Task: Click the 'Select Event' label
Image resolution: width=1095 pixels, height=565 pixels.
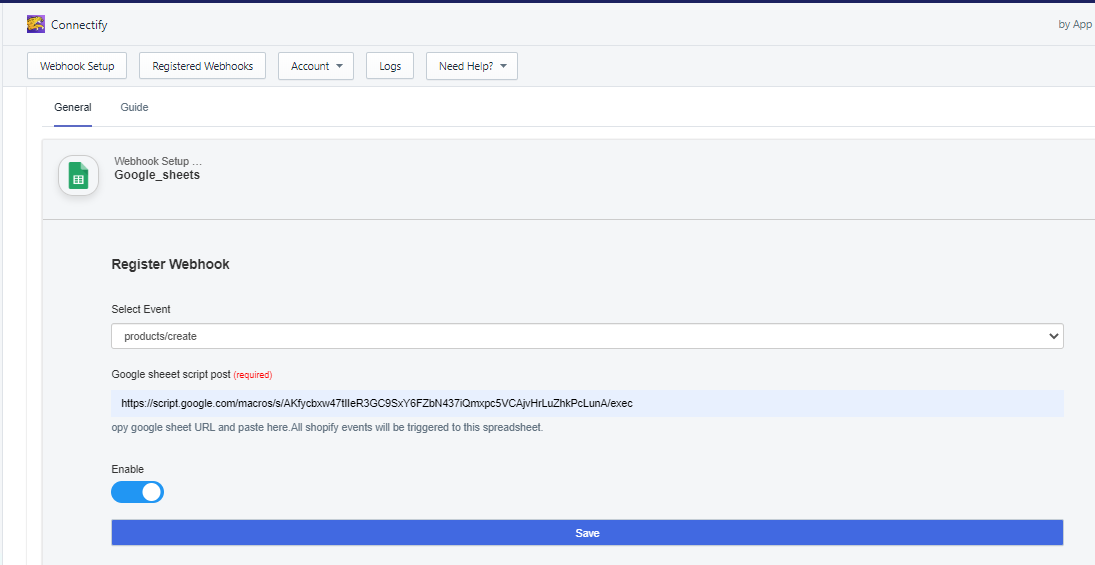Action: tap(141, 309)
